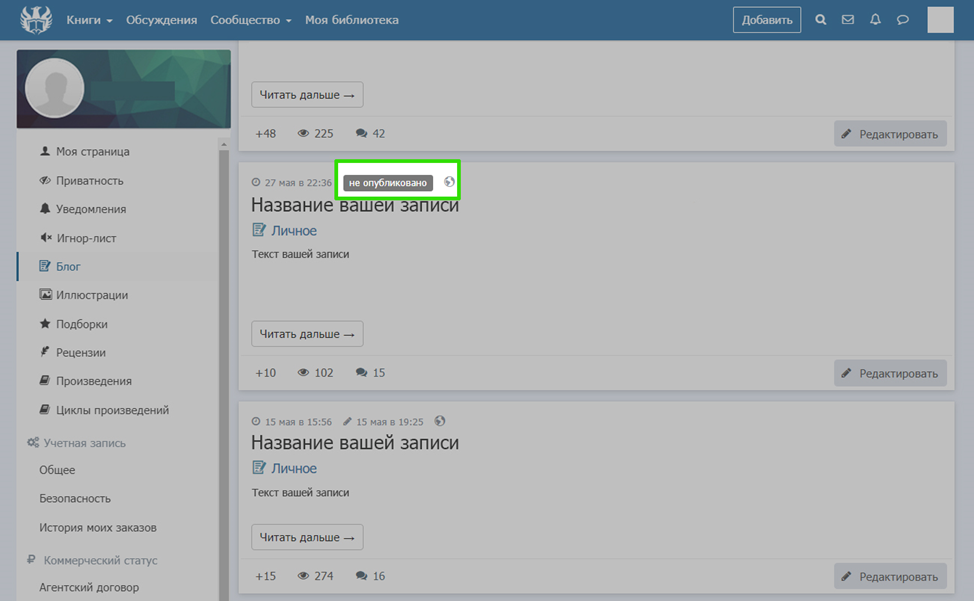This screenshot has width=974, height=601.
Task: Open notifications bell icon in header
Action: (875, 20)
